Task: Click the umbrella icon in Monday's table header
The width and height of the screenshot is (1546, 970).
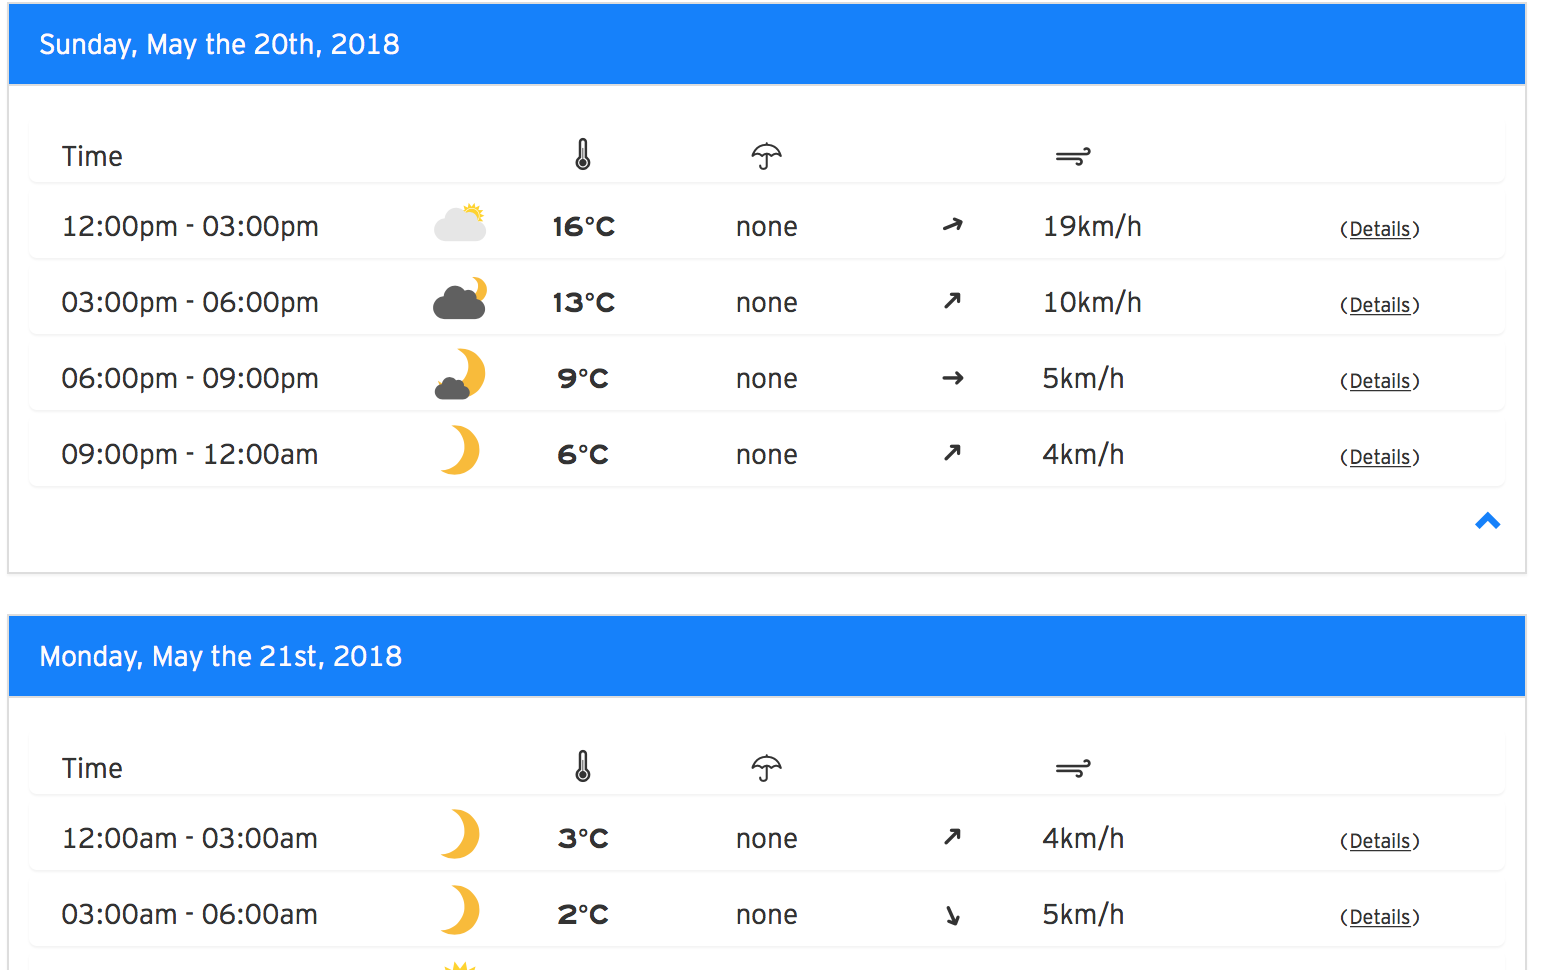Action: [x=766, y=768]
